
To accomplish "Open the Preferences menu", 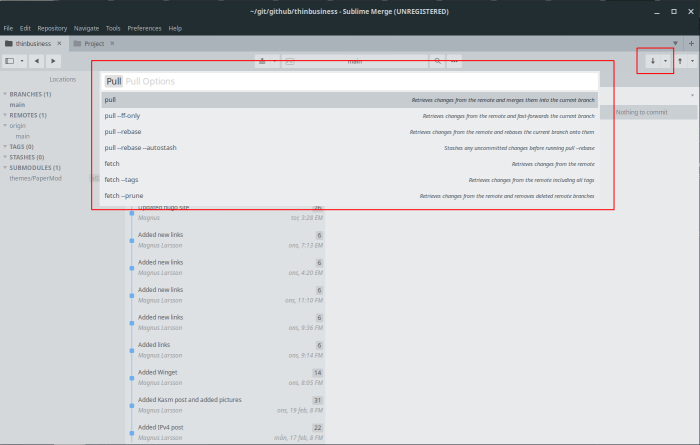I will [144, 28].
